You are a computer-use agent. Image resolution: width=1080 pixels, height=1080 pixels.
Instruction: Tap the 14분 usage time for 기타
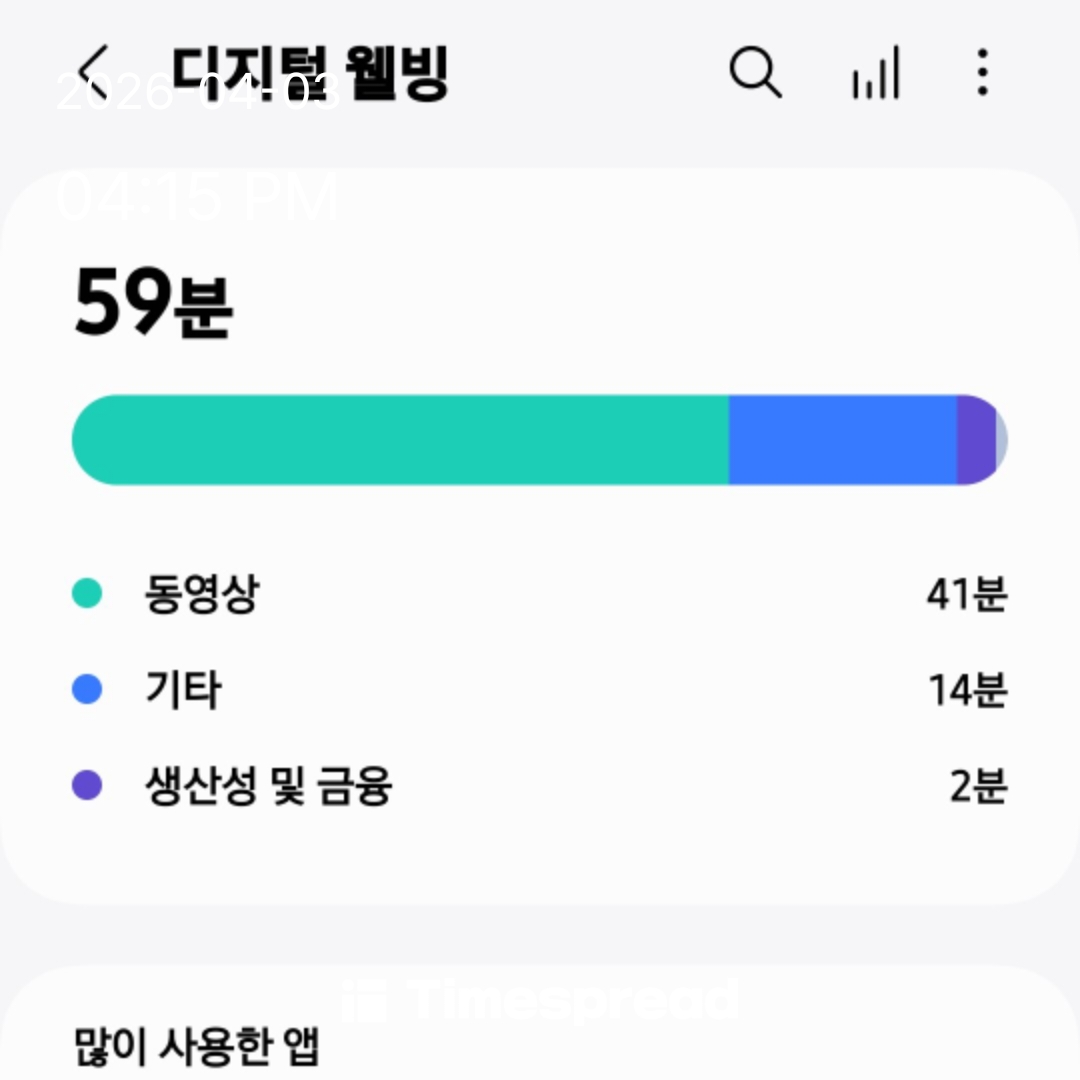[x=966, y=690]
